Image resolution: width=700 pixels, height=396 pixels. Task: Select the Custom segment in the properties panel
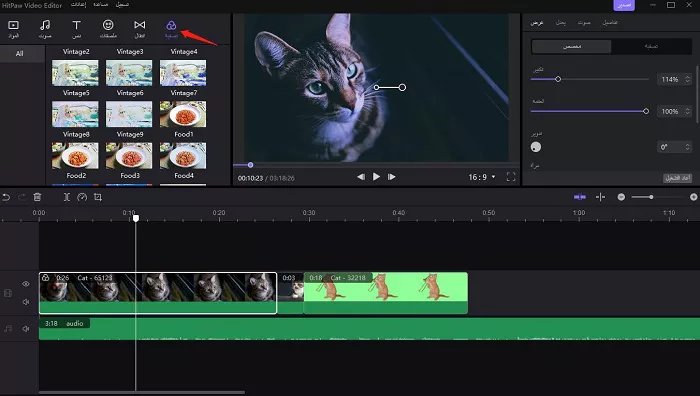click(x=572, y=46)
